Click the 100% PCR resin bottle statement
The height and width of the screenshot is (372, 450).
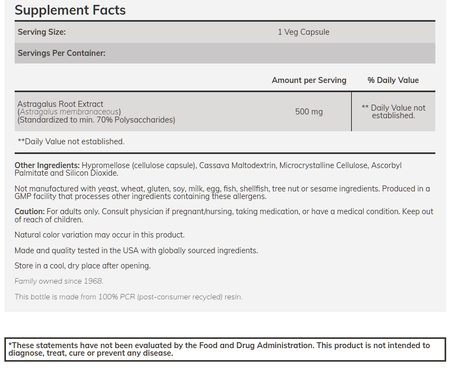tap(128, 297)
